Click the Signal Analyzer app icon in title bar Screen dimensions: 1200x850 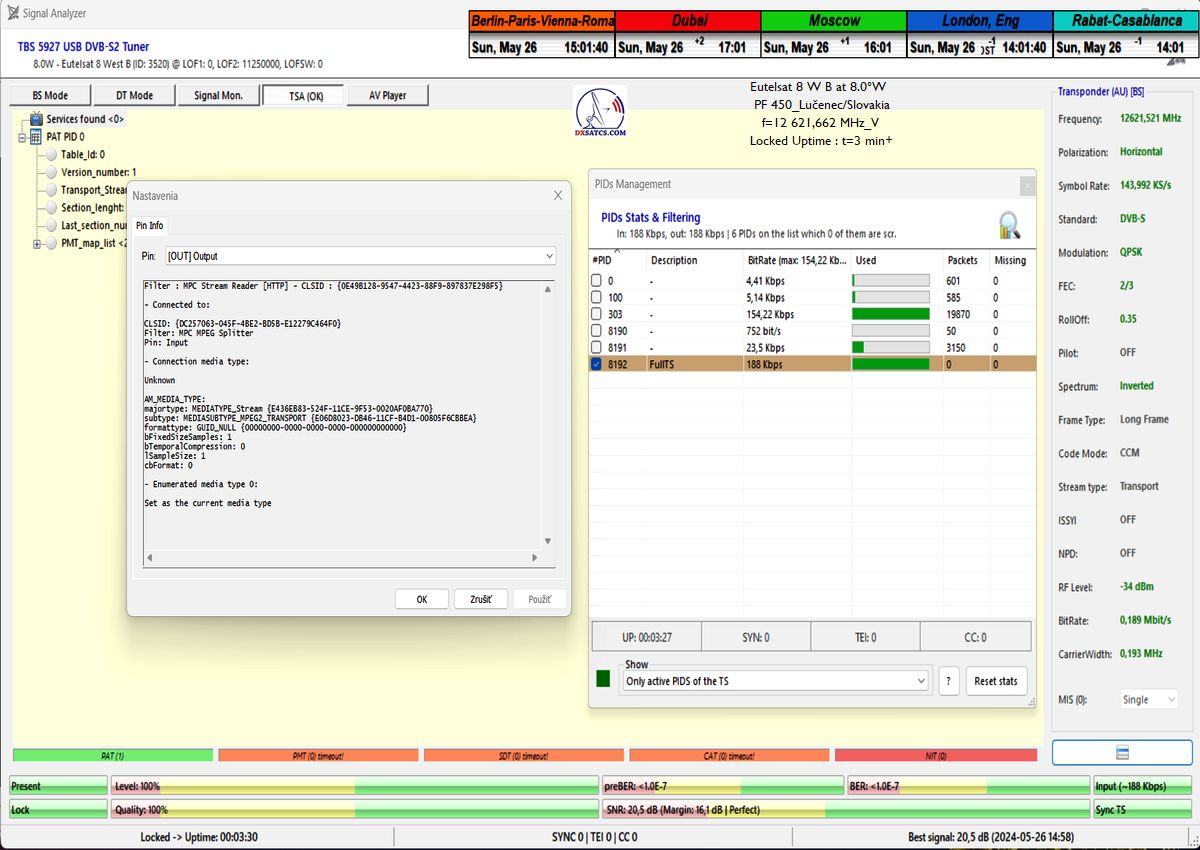(x=12, y=13)
